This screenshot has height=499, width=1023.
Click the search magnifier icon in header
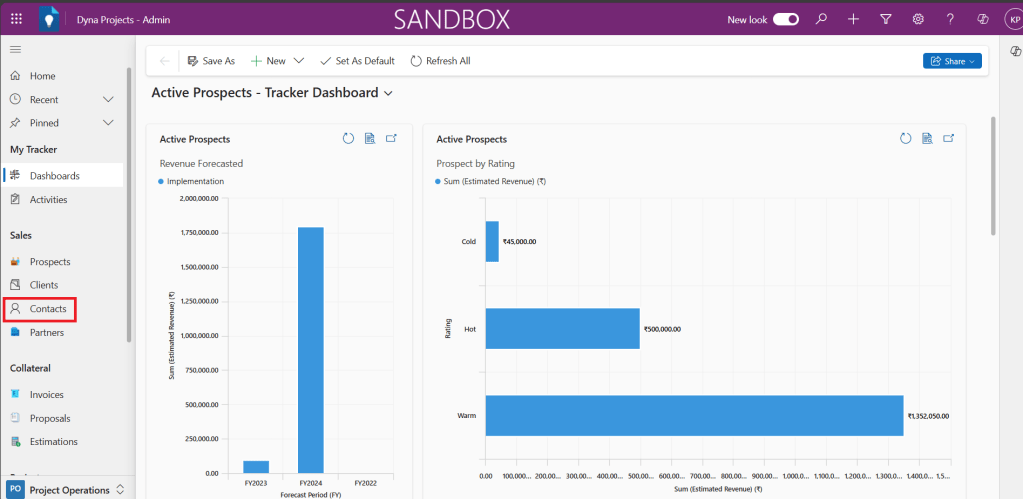coord(821,19)
